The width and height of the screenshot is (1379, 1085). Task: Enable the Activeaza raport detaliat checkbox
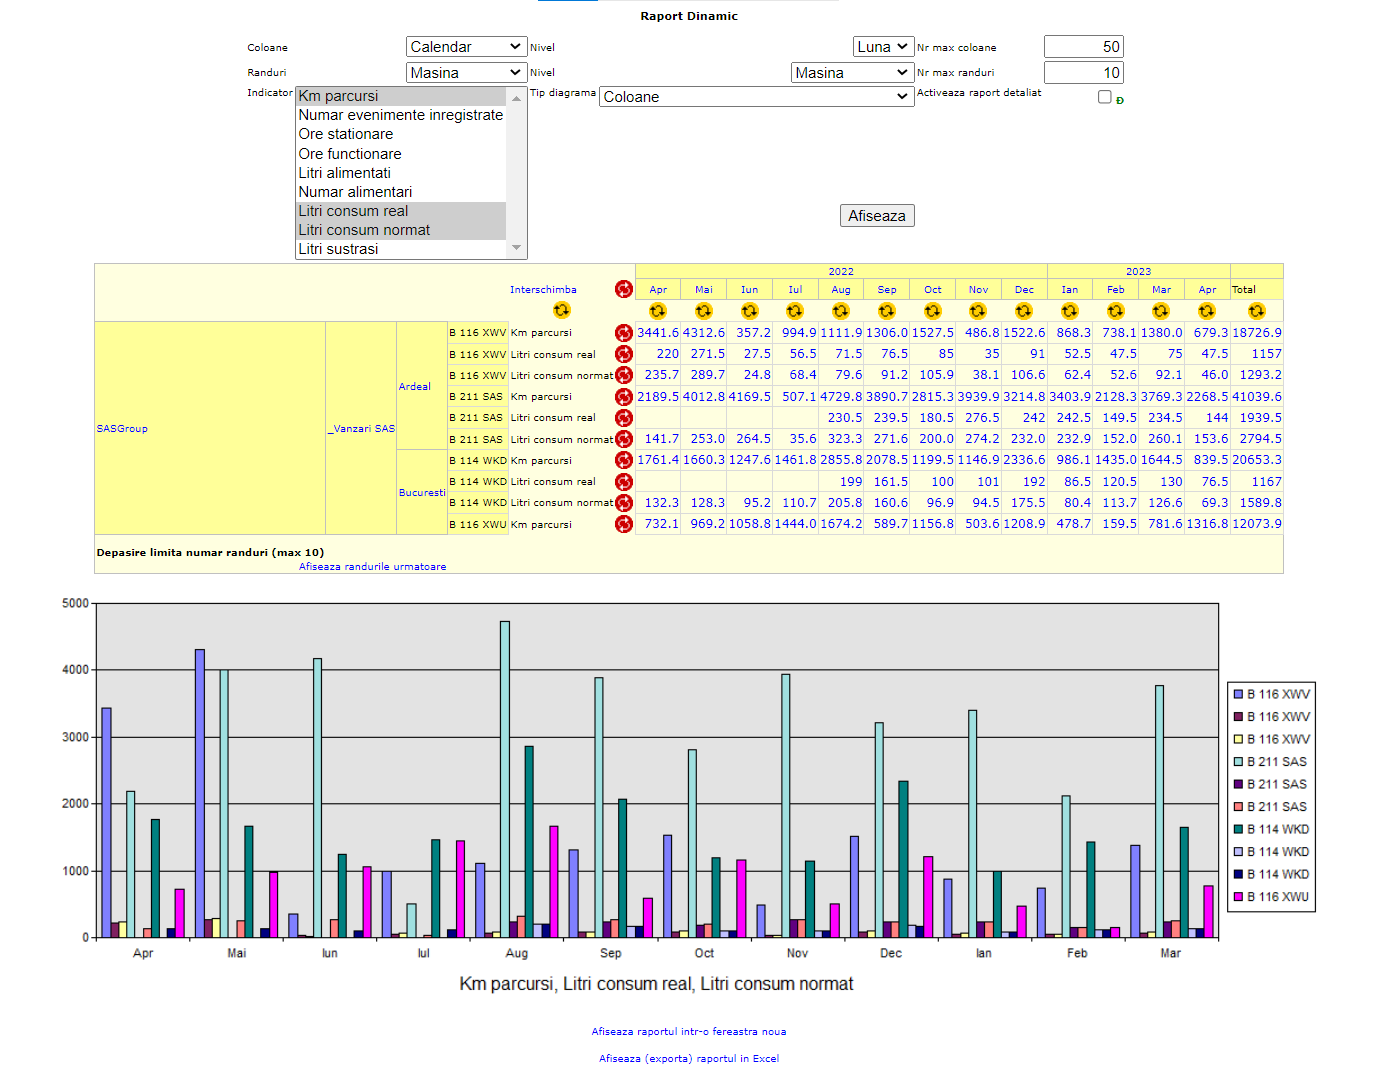1104,97
